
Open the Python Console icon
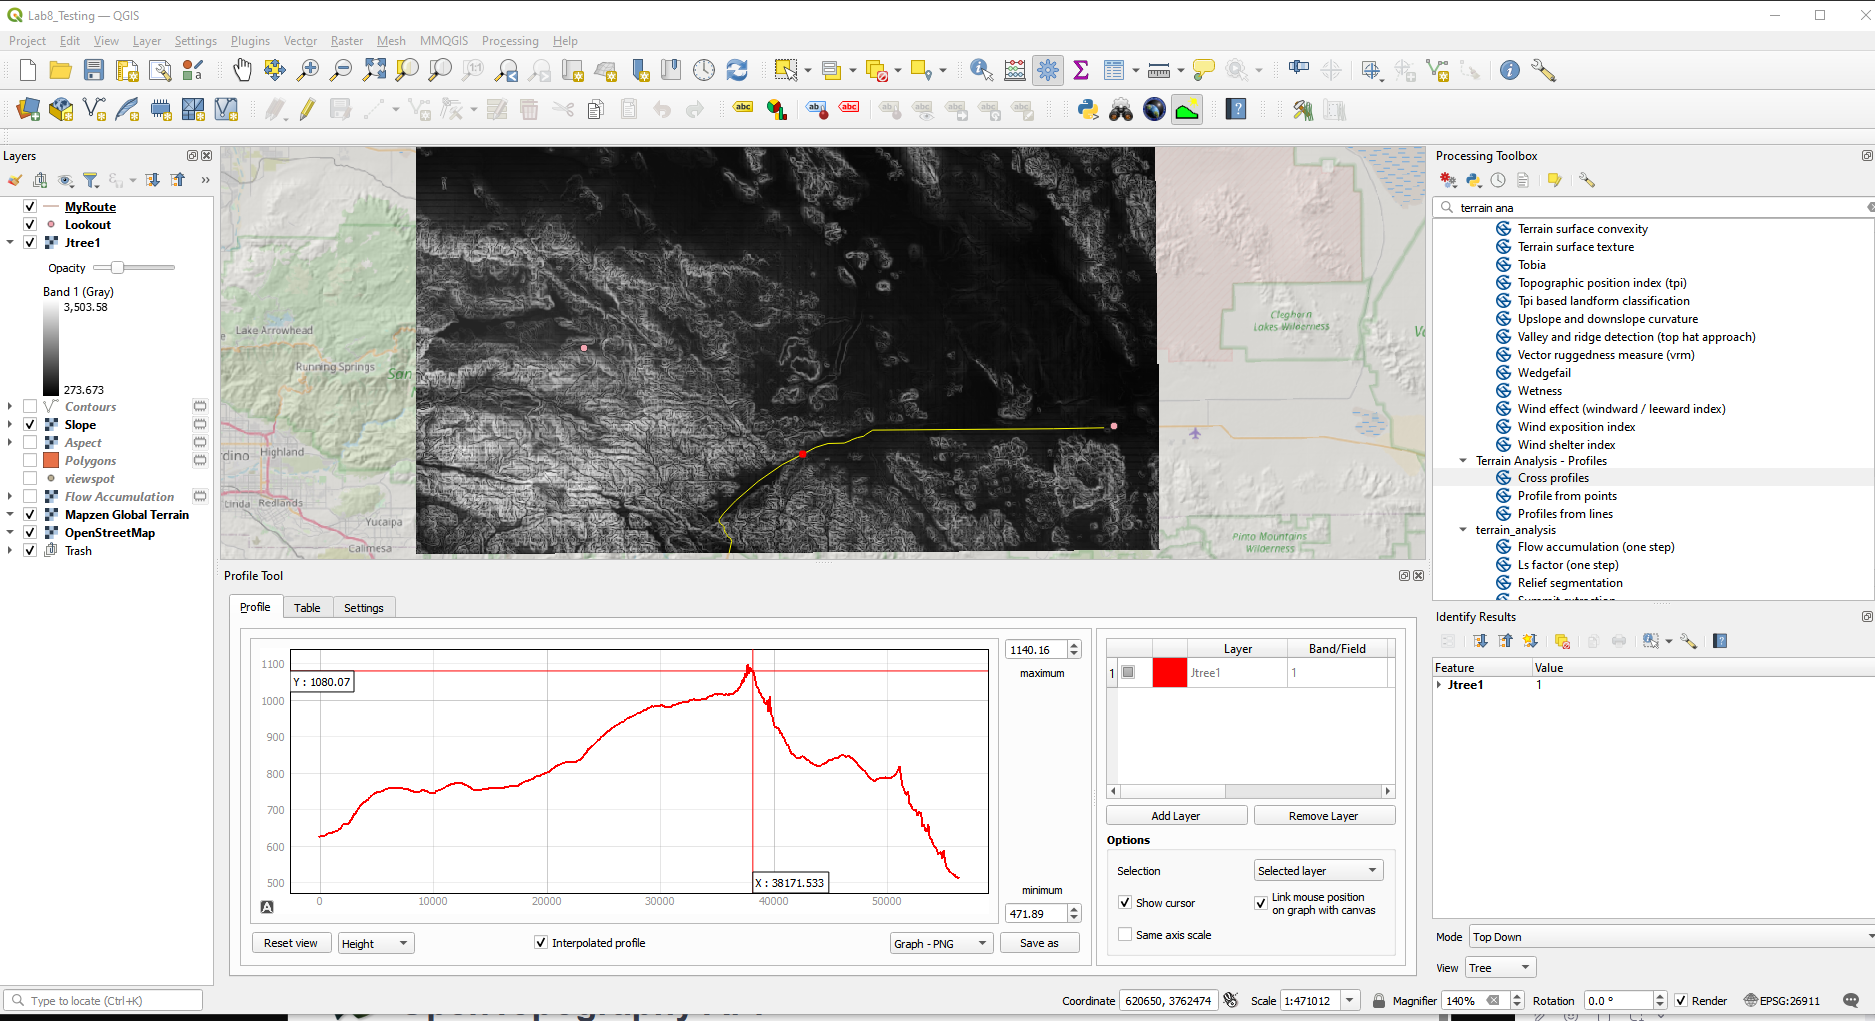pyautogui.click(x=1088, y=110)
